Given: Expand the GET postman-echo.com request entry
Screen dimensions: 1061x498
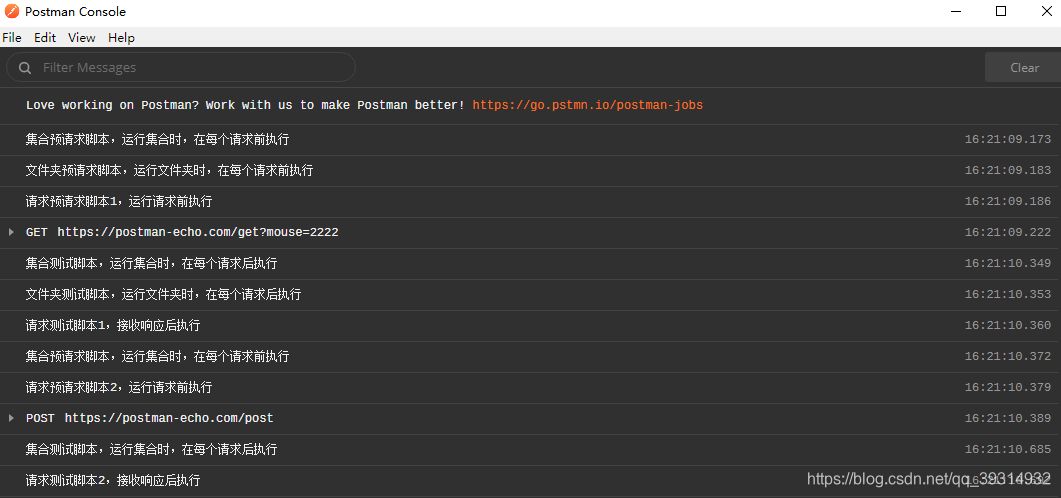Looking at the screenshot, I should click(x=11, y=232).
